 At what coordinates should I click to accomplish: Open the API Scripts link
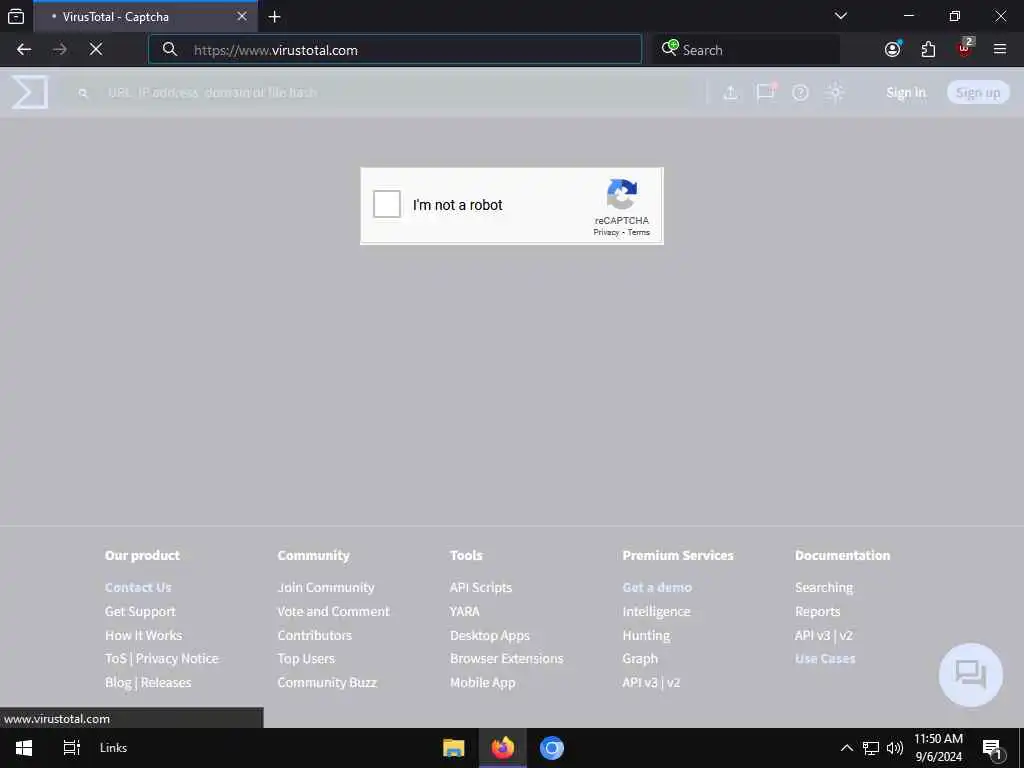point(481,587)
